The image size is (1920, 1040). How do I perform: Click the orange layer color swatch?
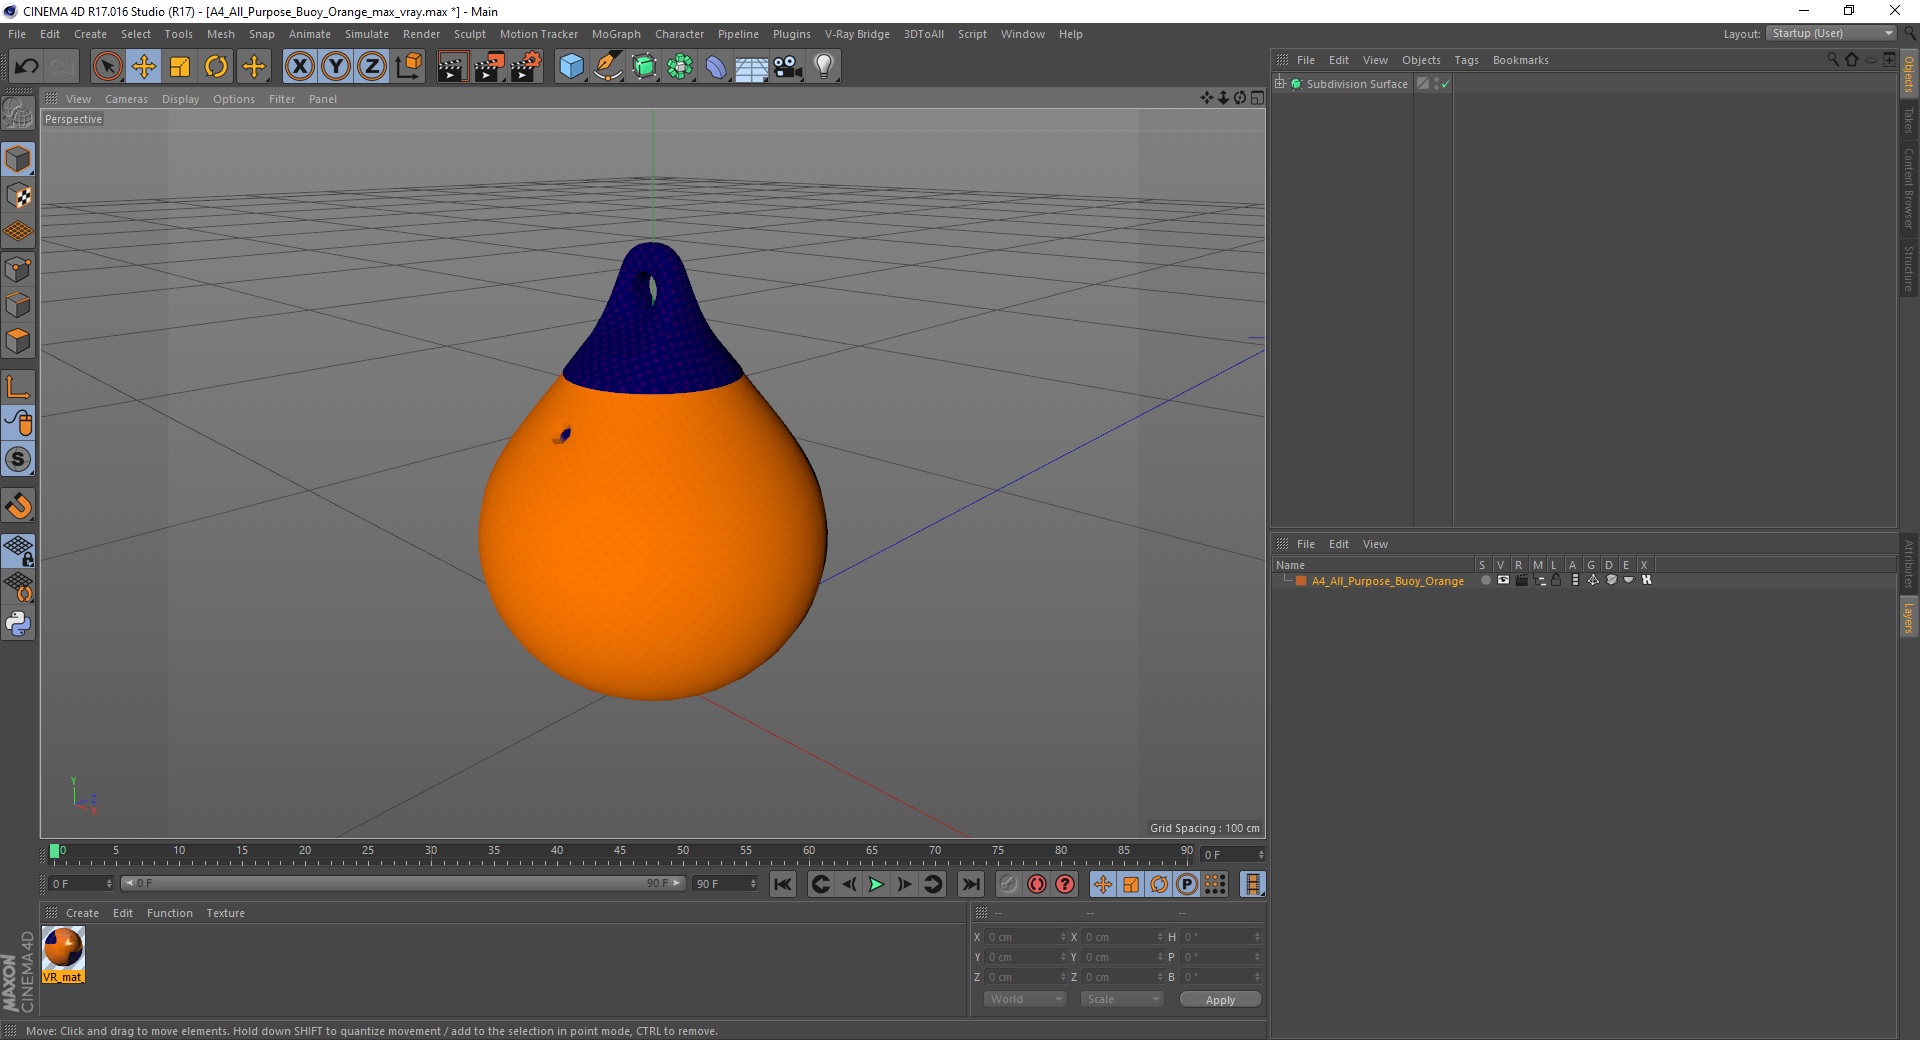point(1301,581)
